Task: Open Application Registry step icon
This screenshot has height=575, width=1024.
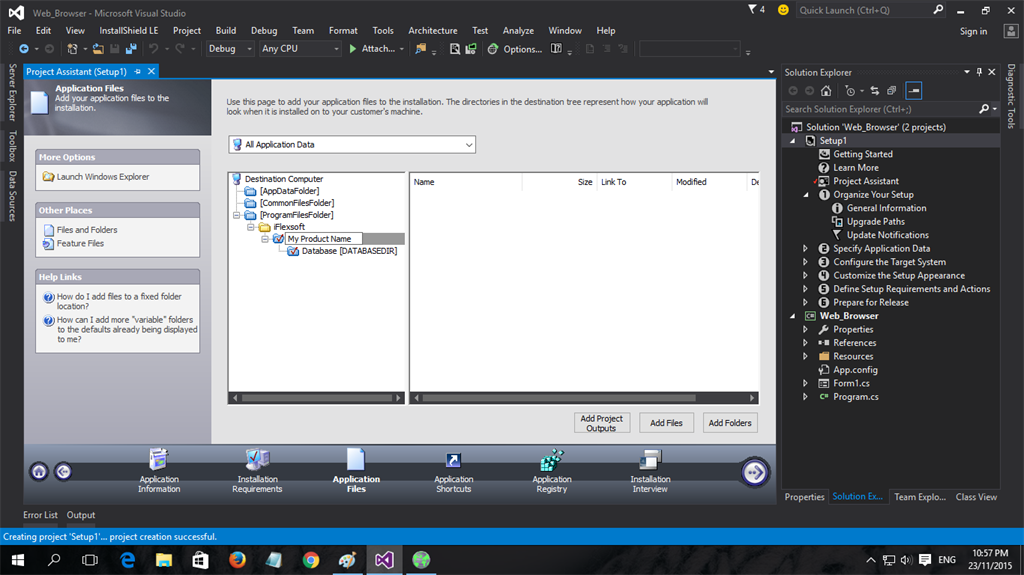Action: click(552, 459)
